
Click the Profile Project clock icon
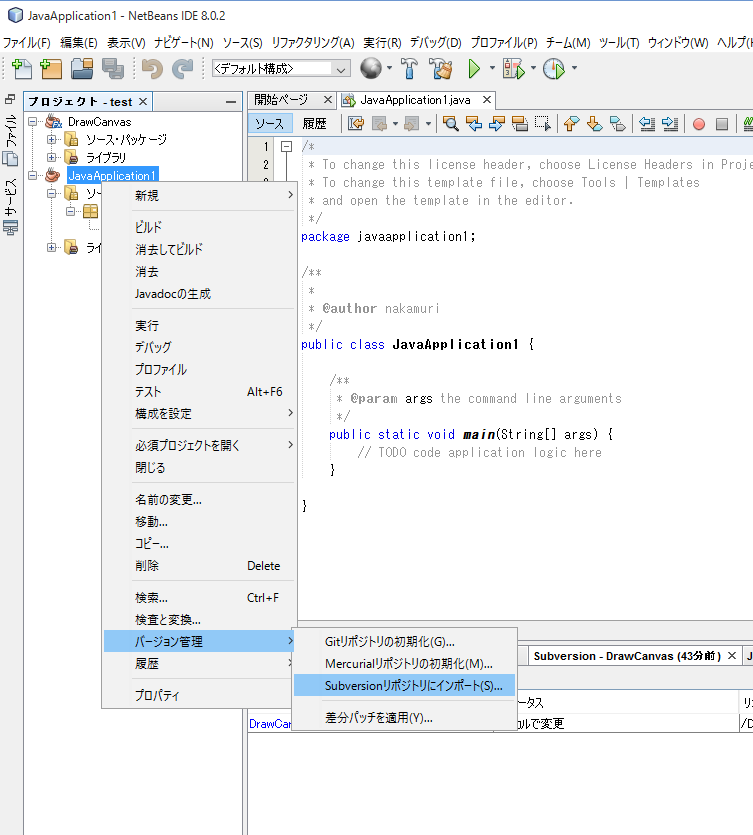pos(554,68)
